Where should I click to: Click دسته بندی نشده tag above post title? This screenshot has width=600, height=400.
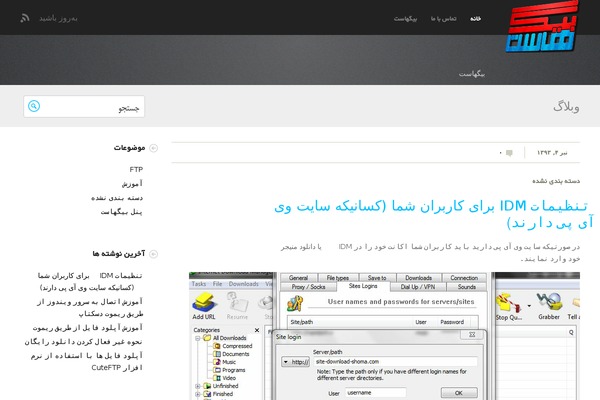click(x=556, y=181)
